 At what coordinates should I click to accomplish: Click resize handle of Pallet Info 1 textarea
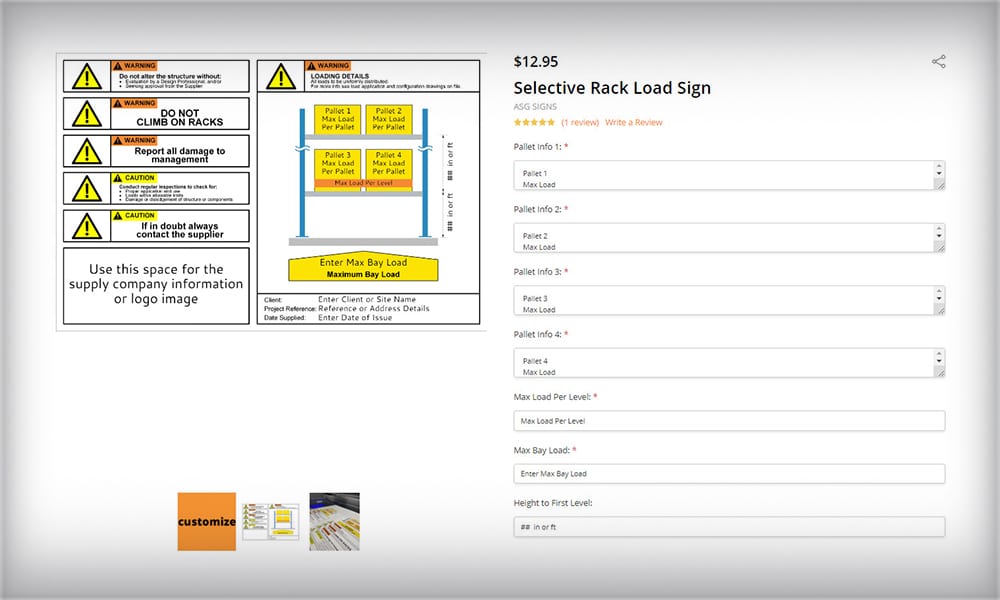[x=939, y=184]
